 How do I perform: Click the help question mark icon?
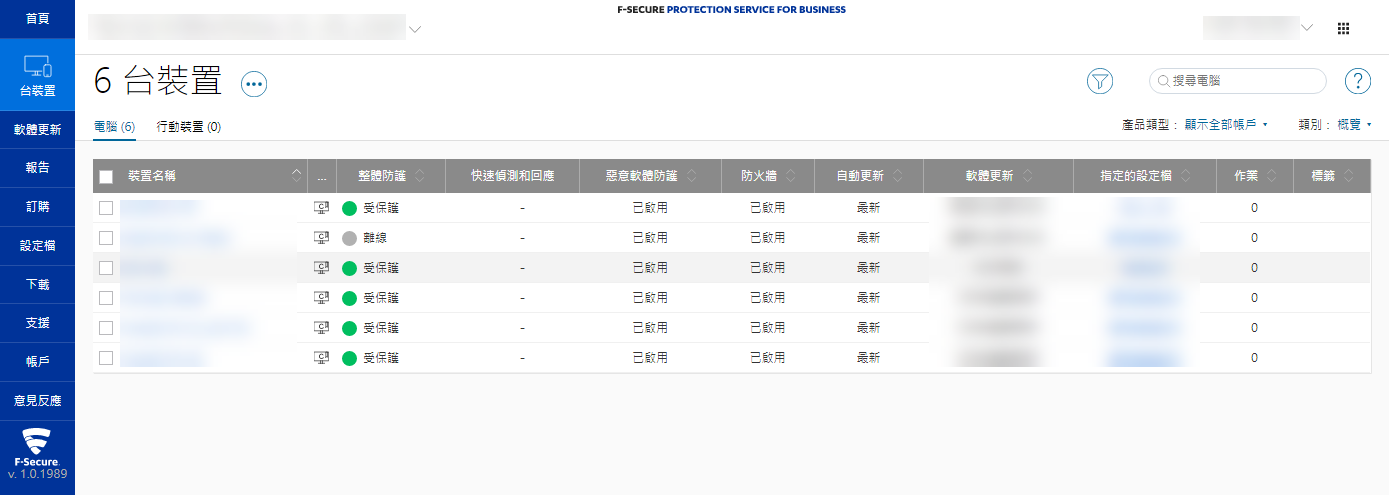tap(1357, 82)
